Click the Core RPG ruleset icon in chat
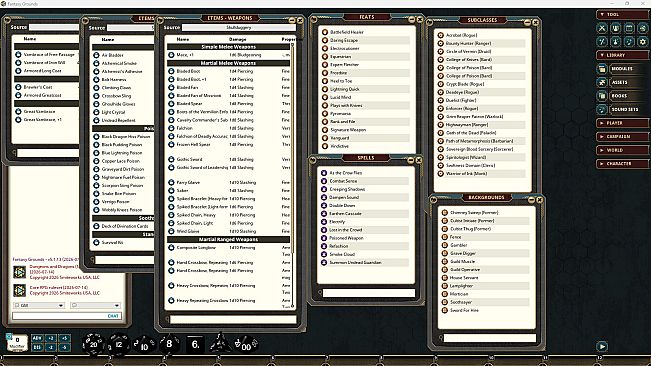The width and height of the screenshot is (651, 366). (x=19, y=290)
